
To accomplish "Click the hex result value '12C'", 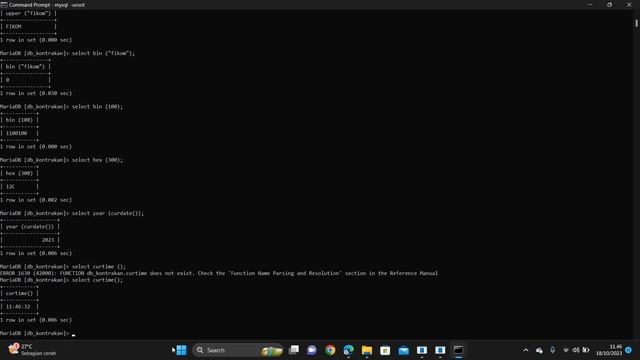I will tap(10, 187).
